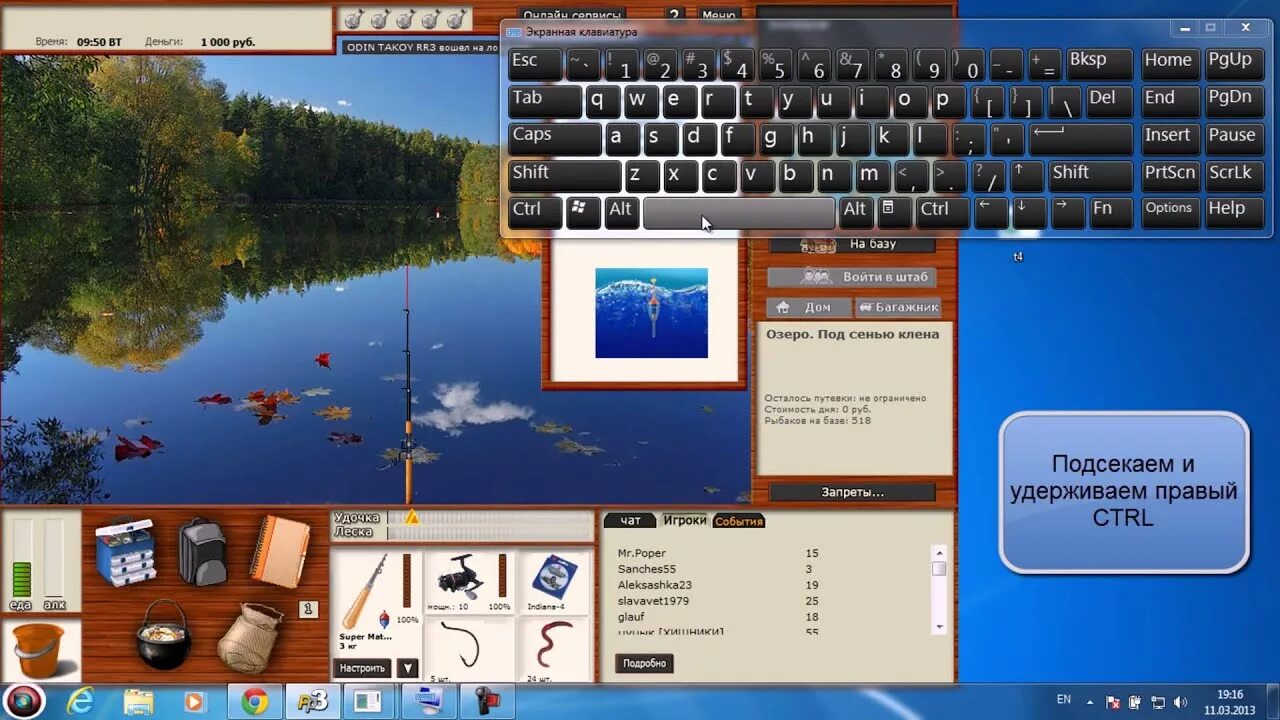Open the media player taskbar icon
The height and width of the screenshot is (720, 1280).
point(194,702)
